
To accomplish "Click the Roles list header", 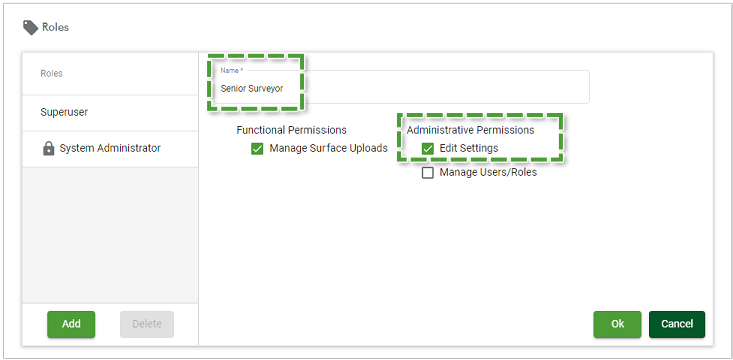I will coord(51,73).
